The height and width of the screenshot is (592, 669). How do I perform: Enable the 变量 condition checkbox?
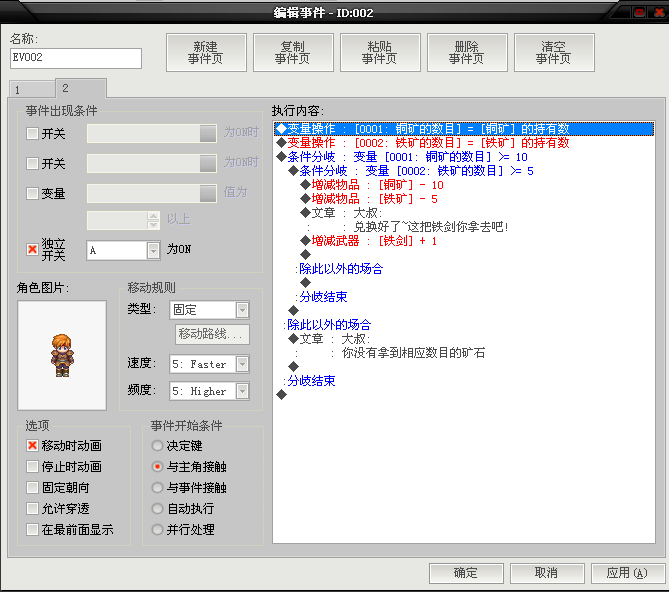click(x=32, y=194)
